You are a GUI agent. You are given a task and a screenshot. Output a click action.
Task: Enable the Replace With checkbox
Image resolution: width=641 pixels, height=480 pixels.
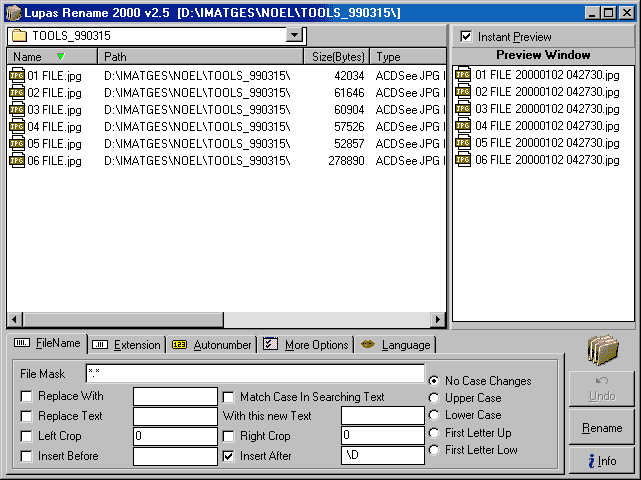pyautogui.click(x=26, y=396)
